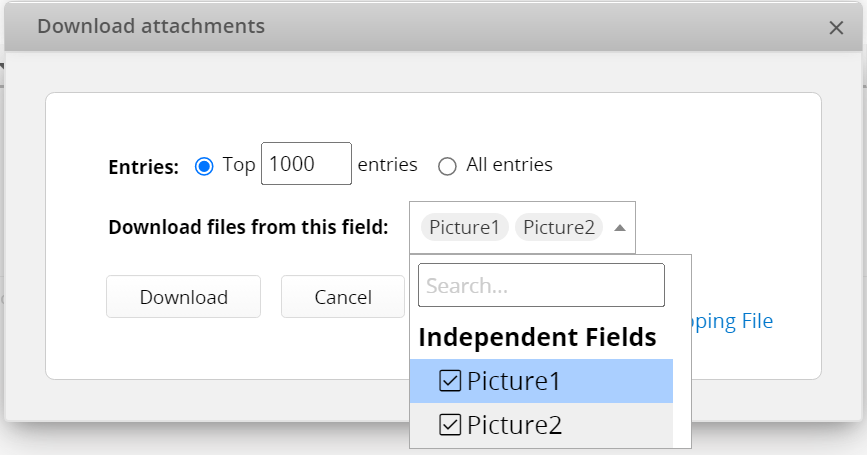Screen dimensions: 867x455
Task: Click the Picture1 chip in the field selector
Action: coord(464,227)
